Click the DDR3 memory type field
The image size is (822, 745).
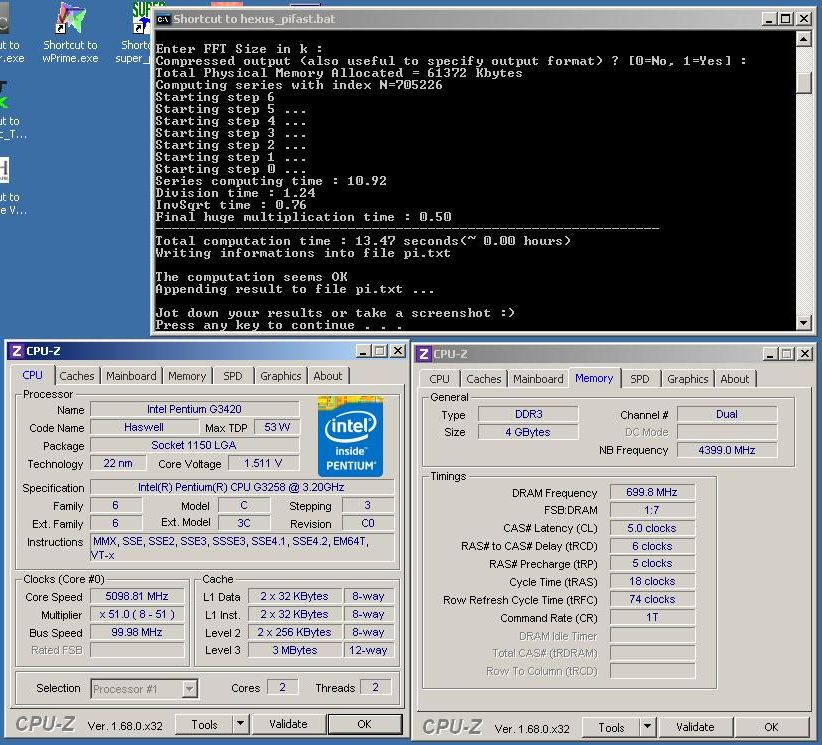[528, 414]
